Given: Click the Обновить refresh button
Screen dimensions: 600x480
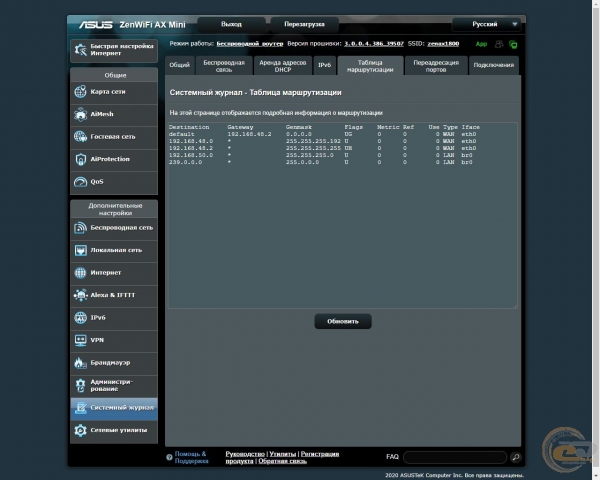Looking at the screenshot, I should (343, 322).
